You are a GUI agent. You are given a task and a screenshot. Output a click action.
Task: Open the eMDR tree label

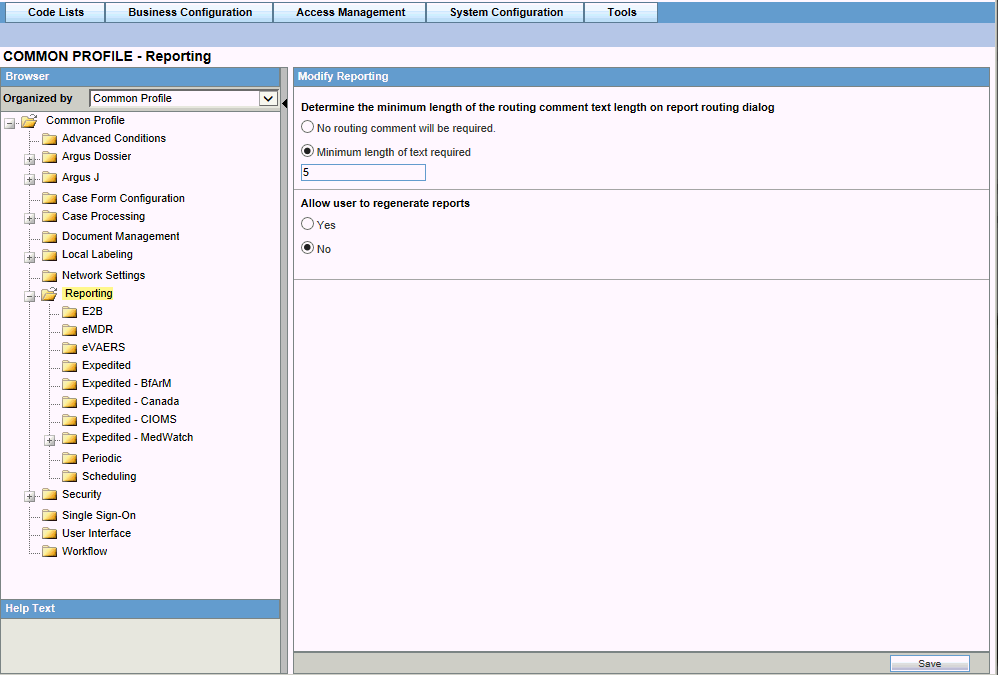click(x=97, y=329)
